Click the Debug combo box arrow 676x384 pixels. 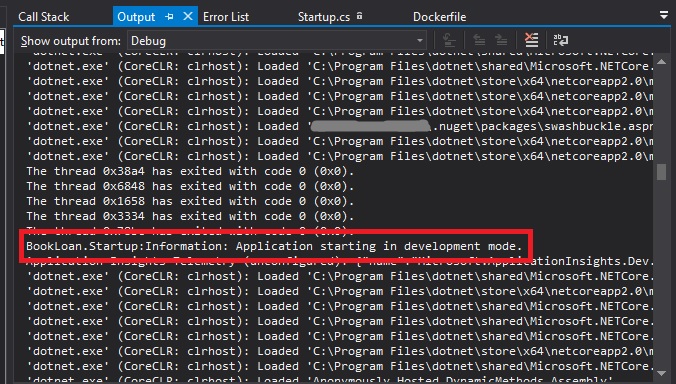419,41
